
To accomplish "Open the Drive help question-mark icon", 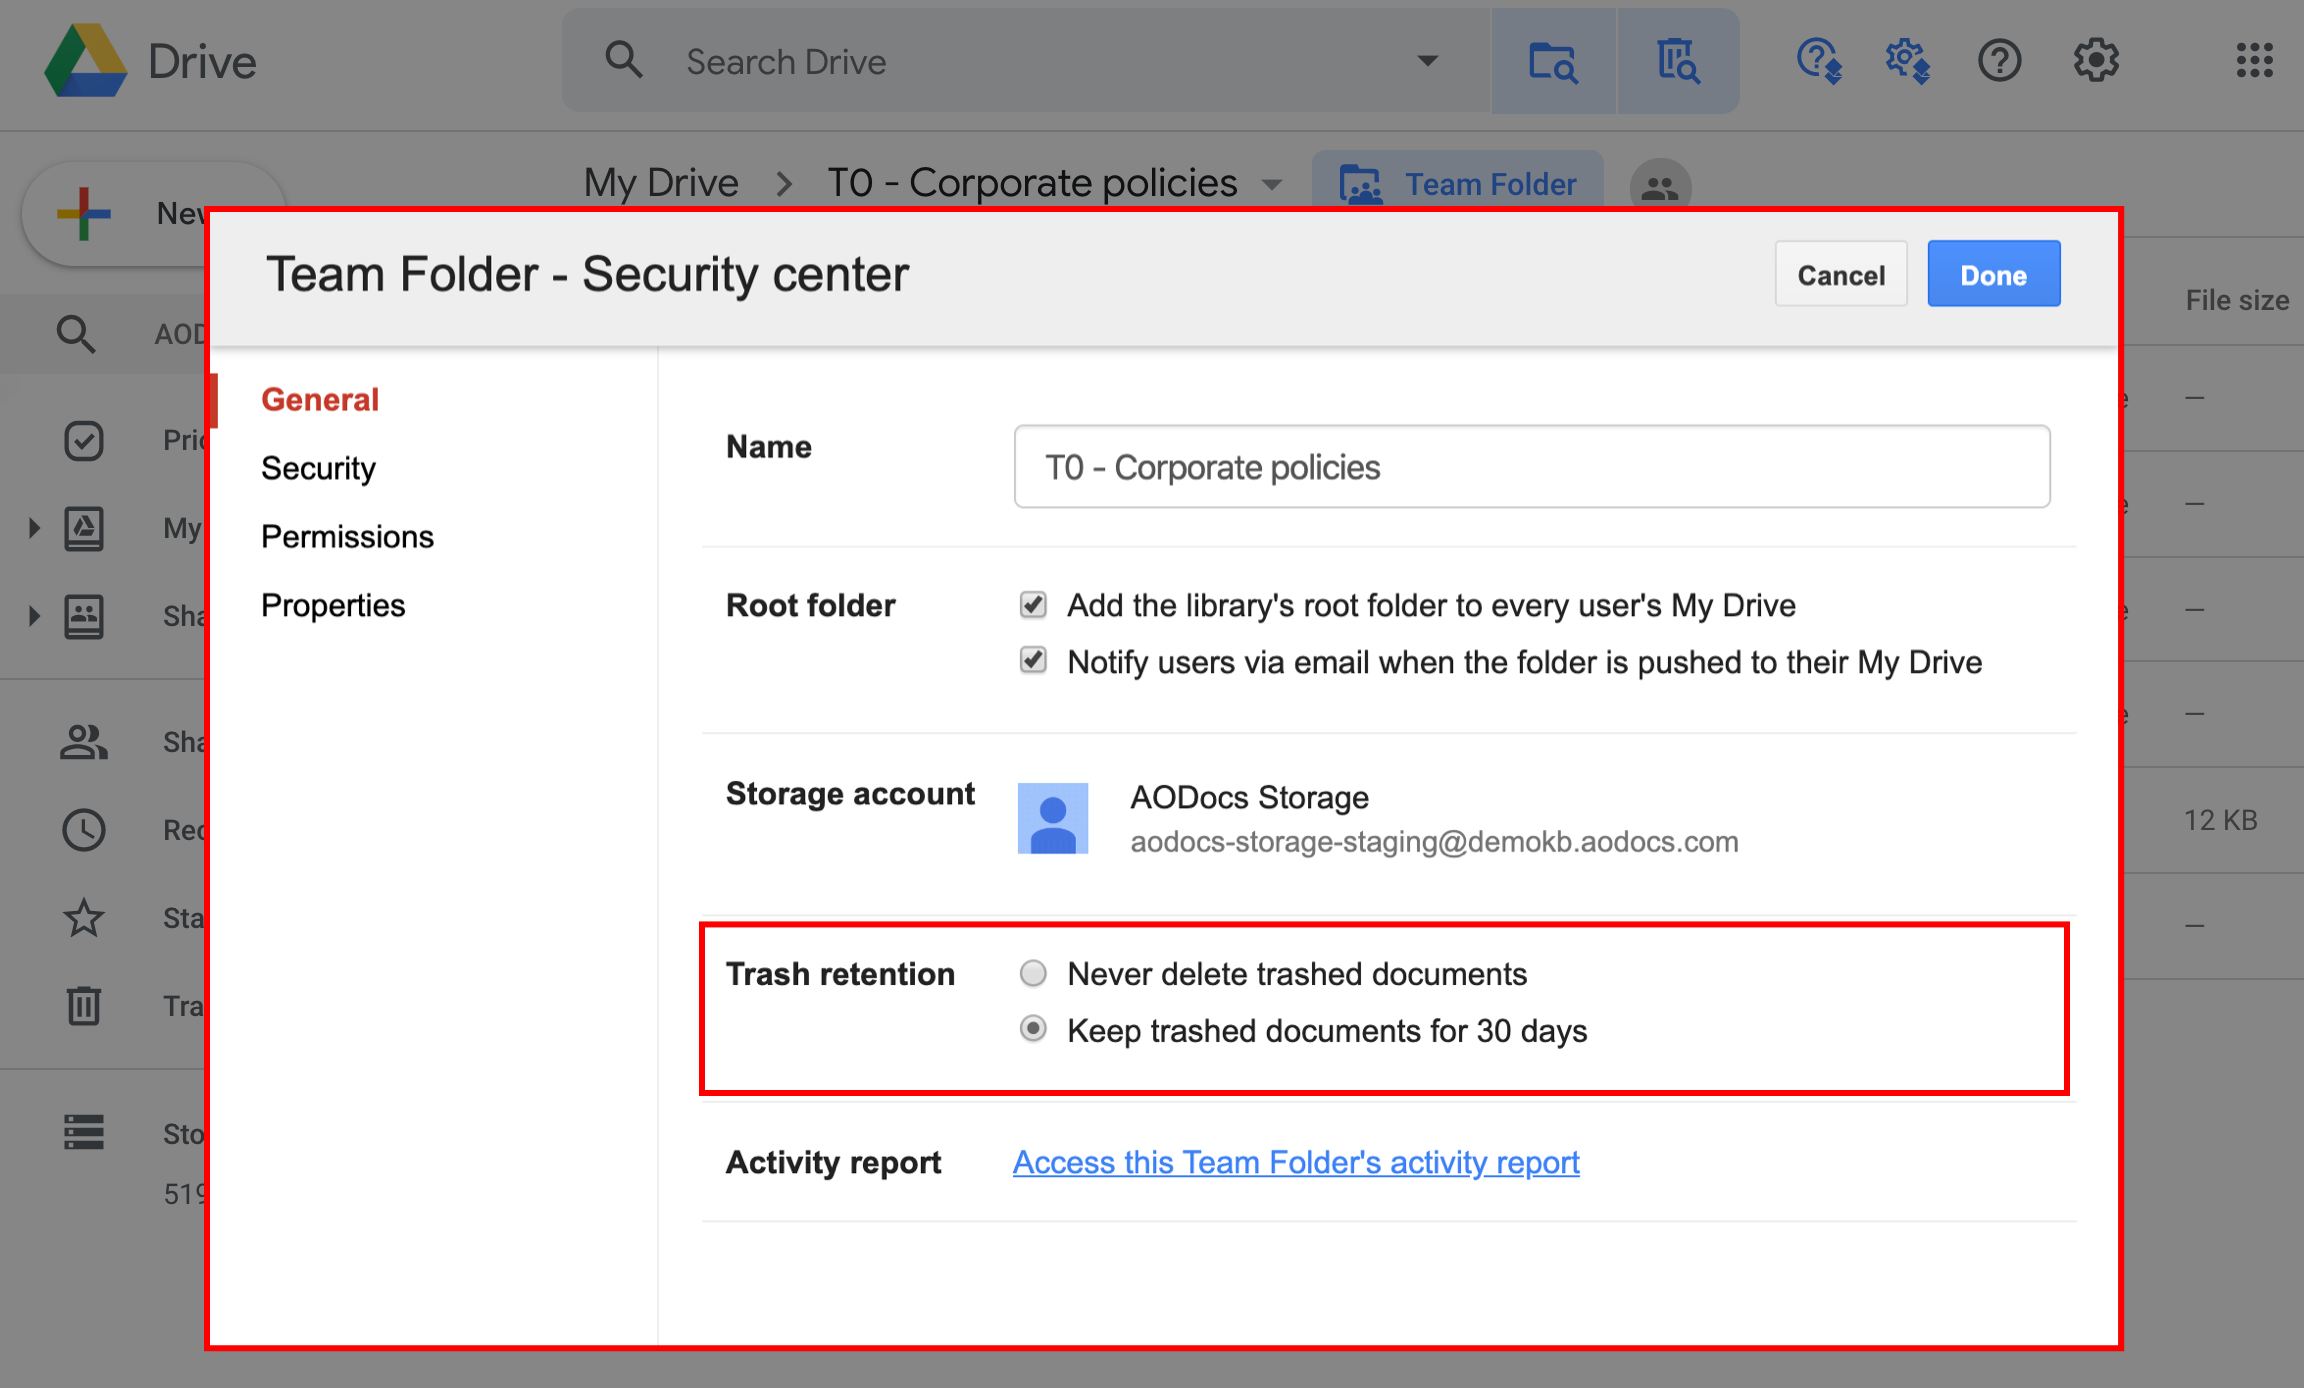I will (1999, 61).
